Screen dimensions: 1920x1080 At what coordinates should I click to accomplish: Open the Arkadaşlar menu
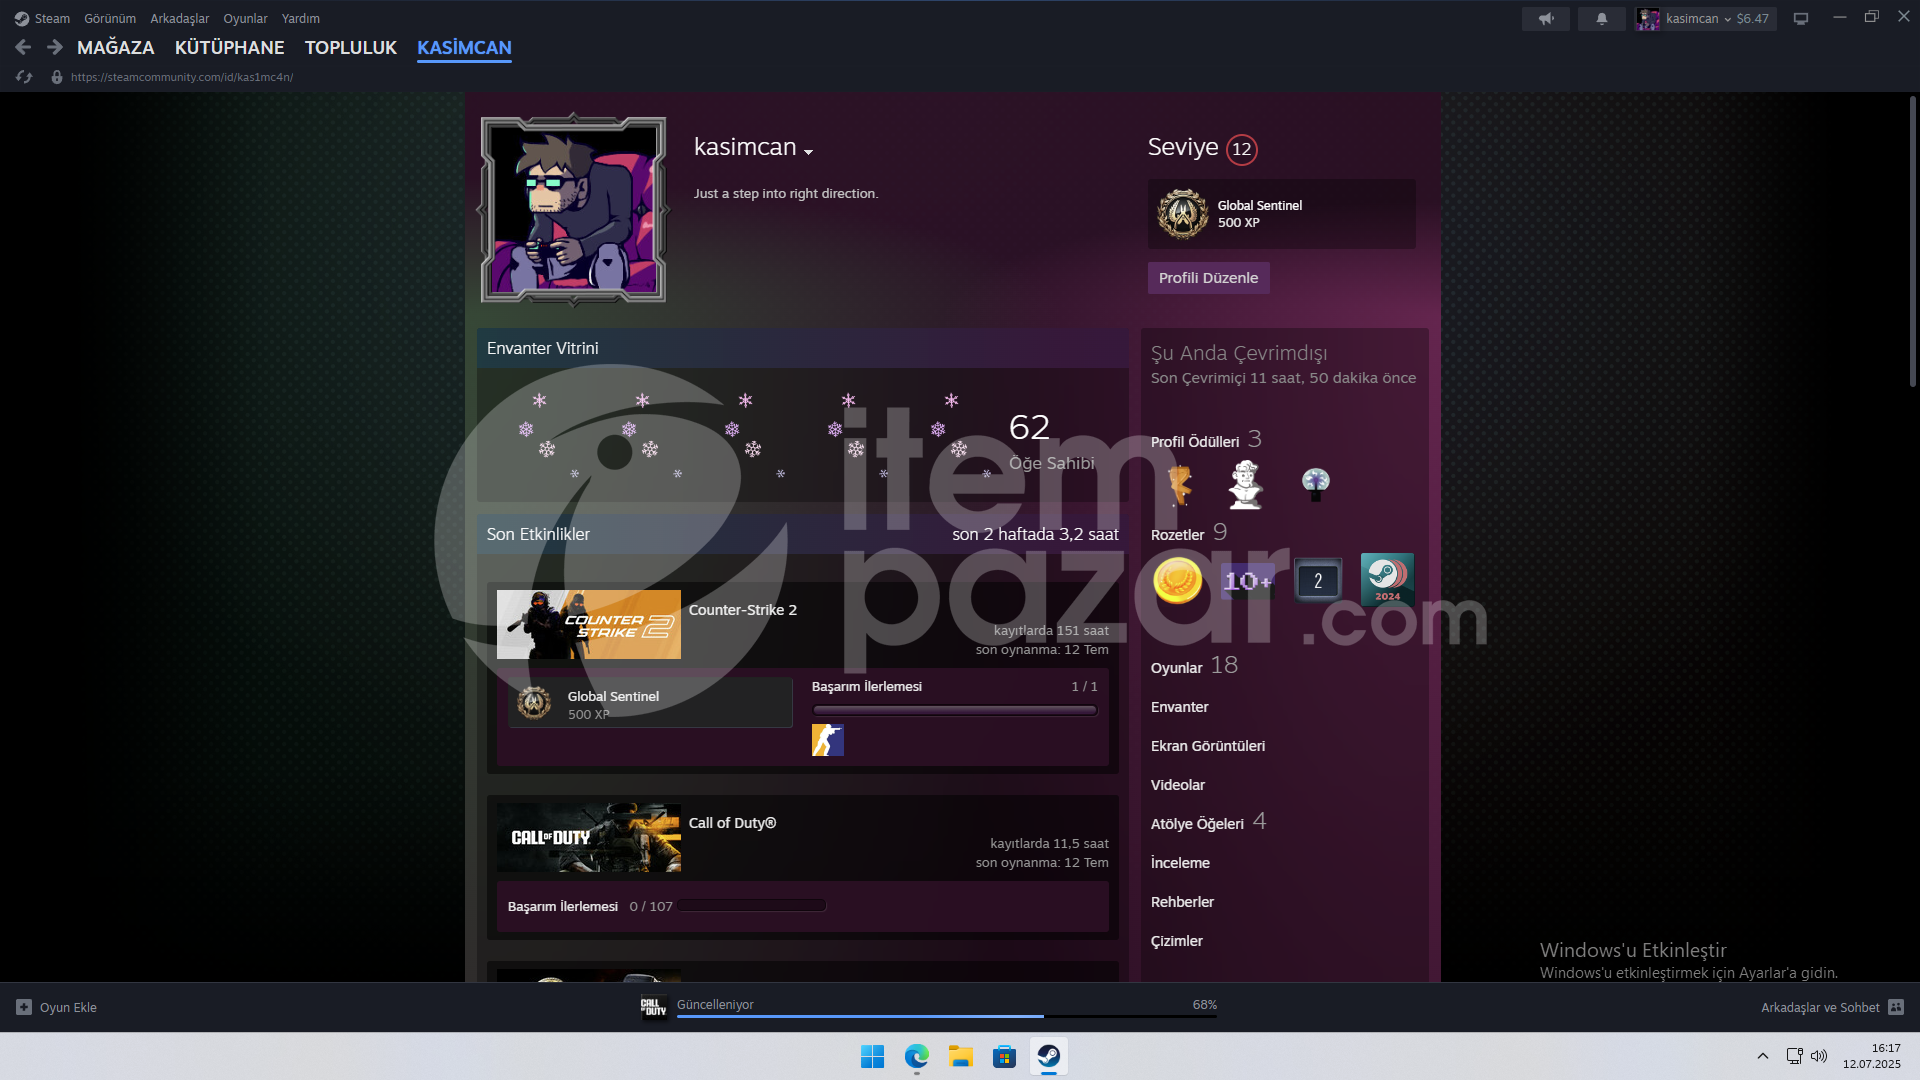pos(180,19)
